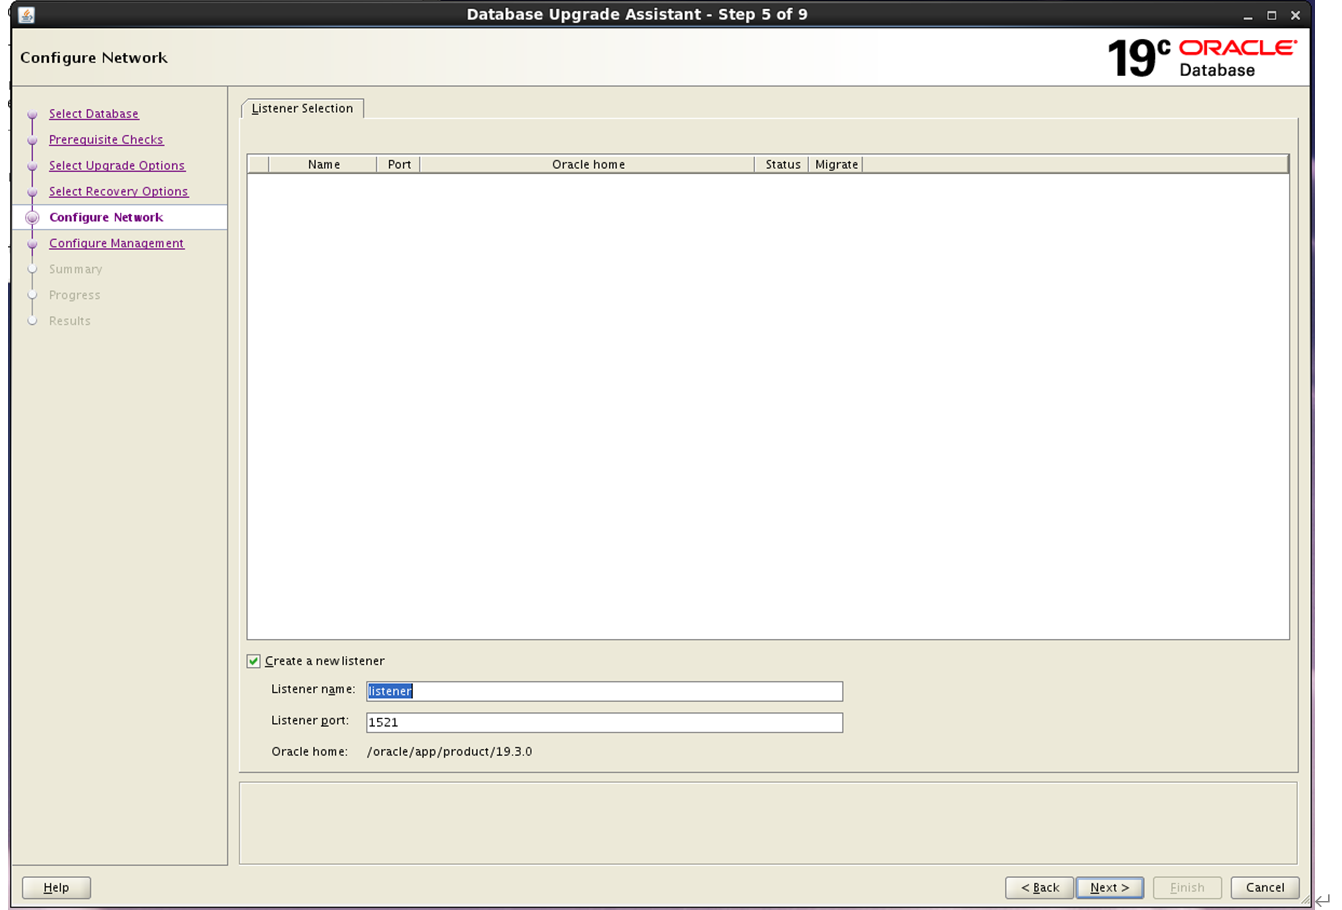Screen dimensions: 1342x910
Task: Click the Select Recovery Options bullet icon
Action: [x=32, y=192]
